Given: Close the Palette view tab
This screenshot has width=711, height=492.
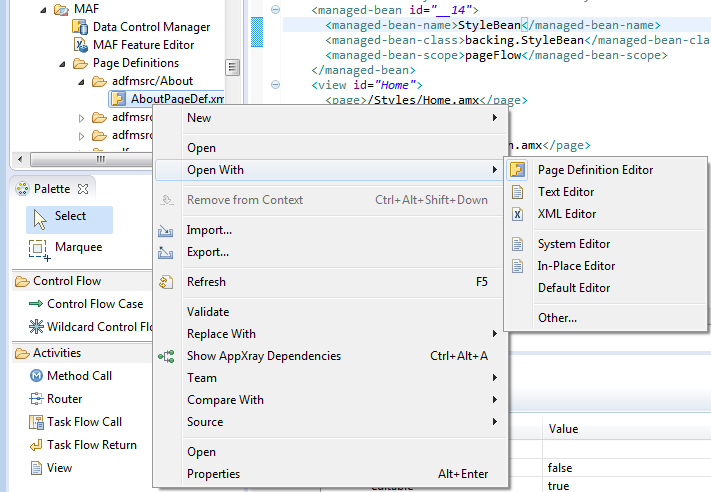Looking at the screenshot, I should (83, 189).
